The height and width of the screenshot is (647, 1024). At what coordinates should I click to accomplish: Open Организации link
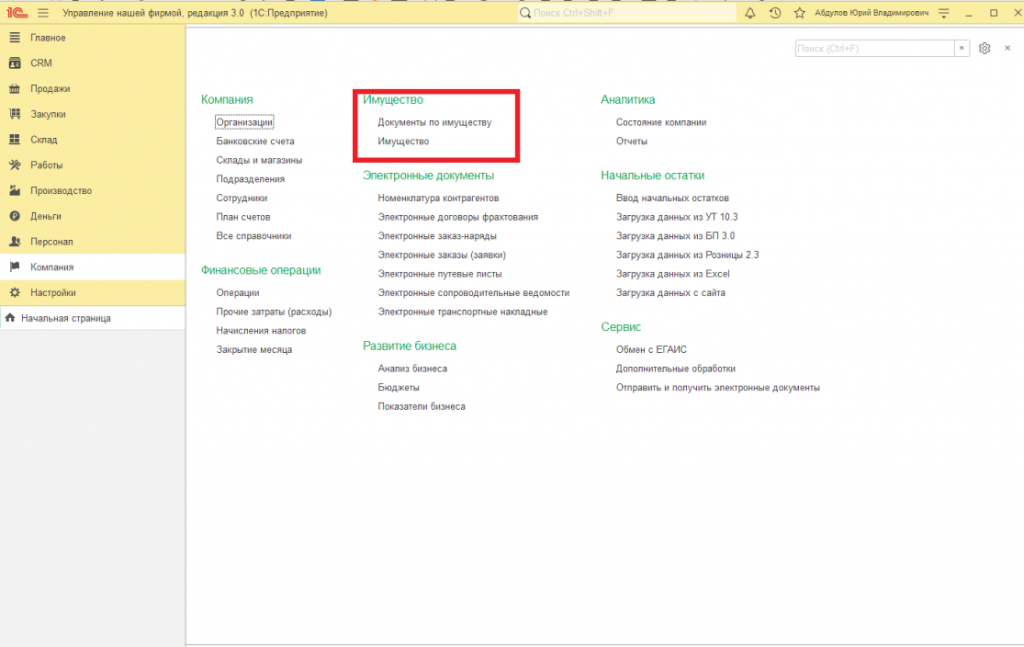pos(244,122)
